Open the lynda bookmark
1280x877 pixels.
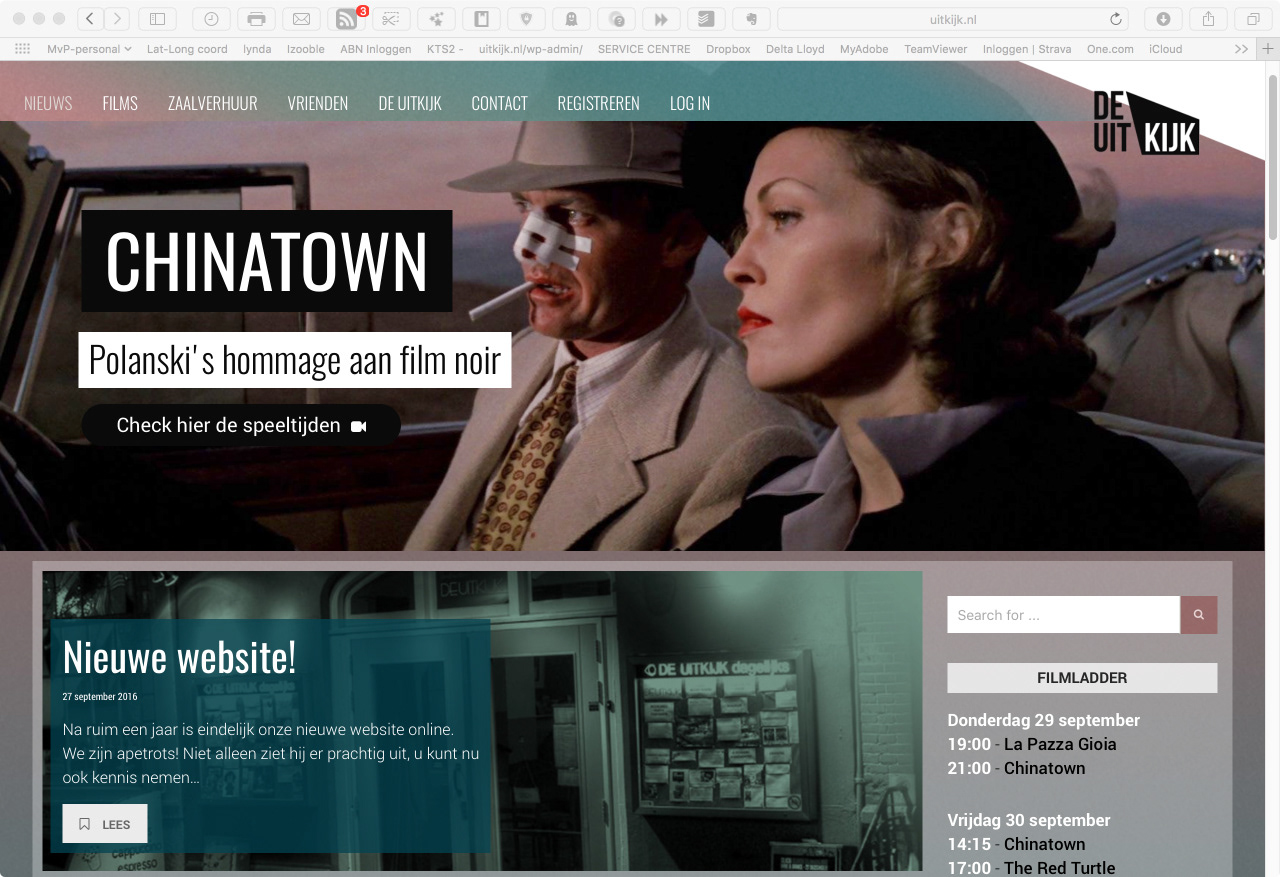[x=257, y=49]
